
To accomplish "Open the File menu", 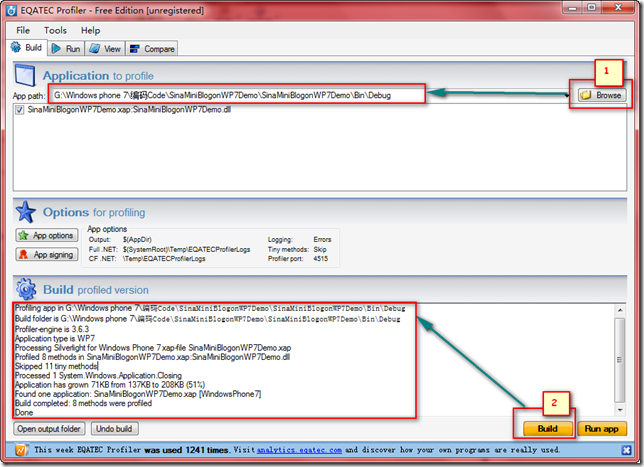I will 23,30.
